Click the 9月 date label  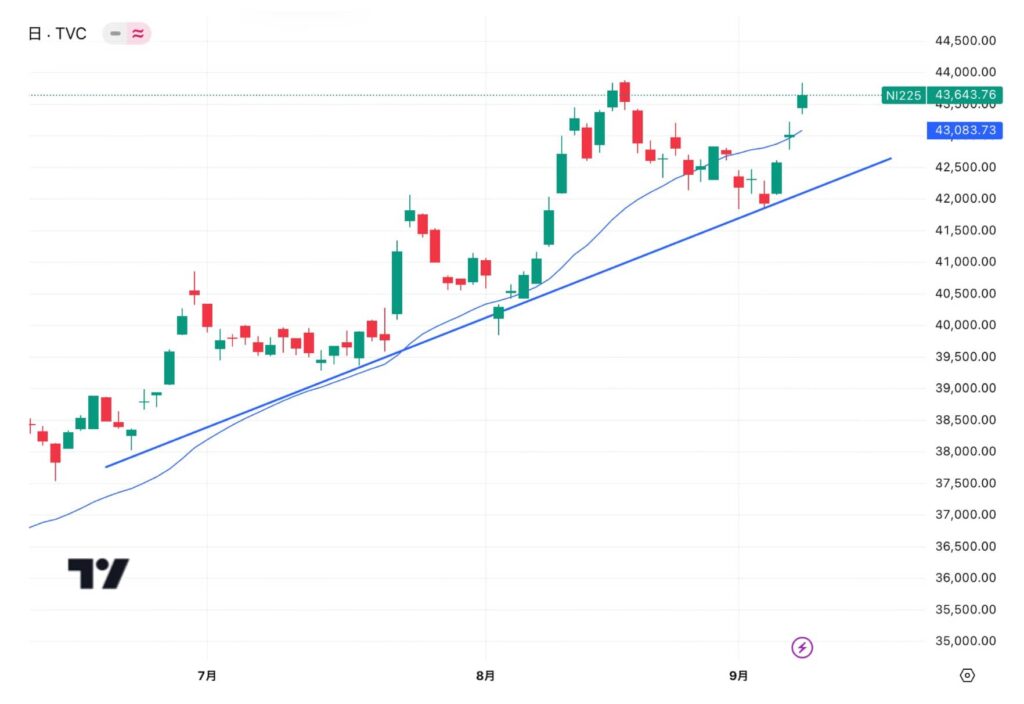(739, 676)
